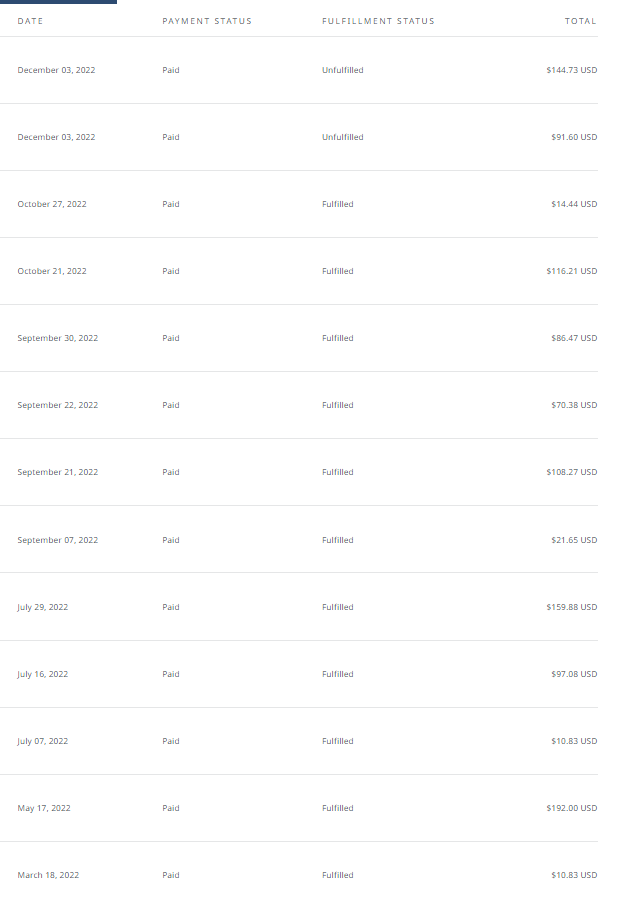Click the September 21, 2022 date

click(58, 473)
